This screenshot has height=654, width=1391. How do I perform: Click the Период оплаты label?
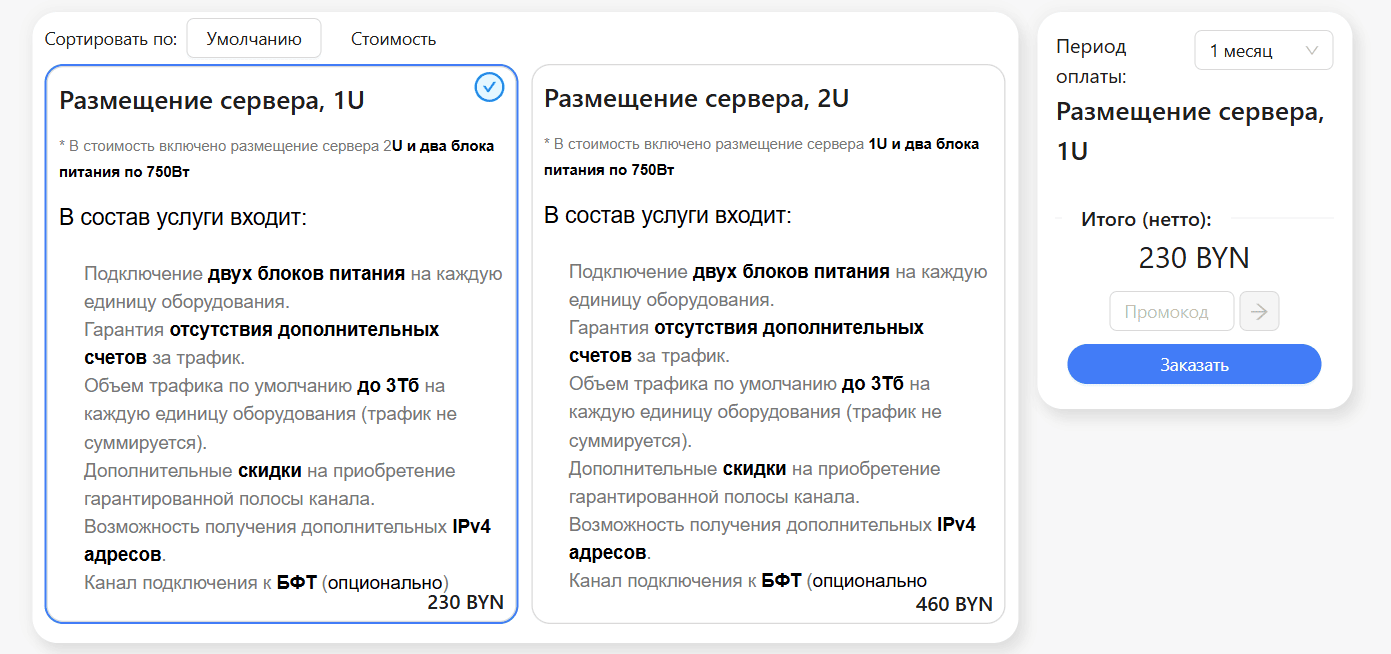tap(1091, 61)
